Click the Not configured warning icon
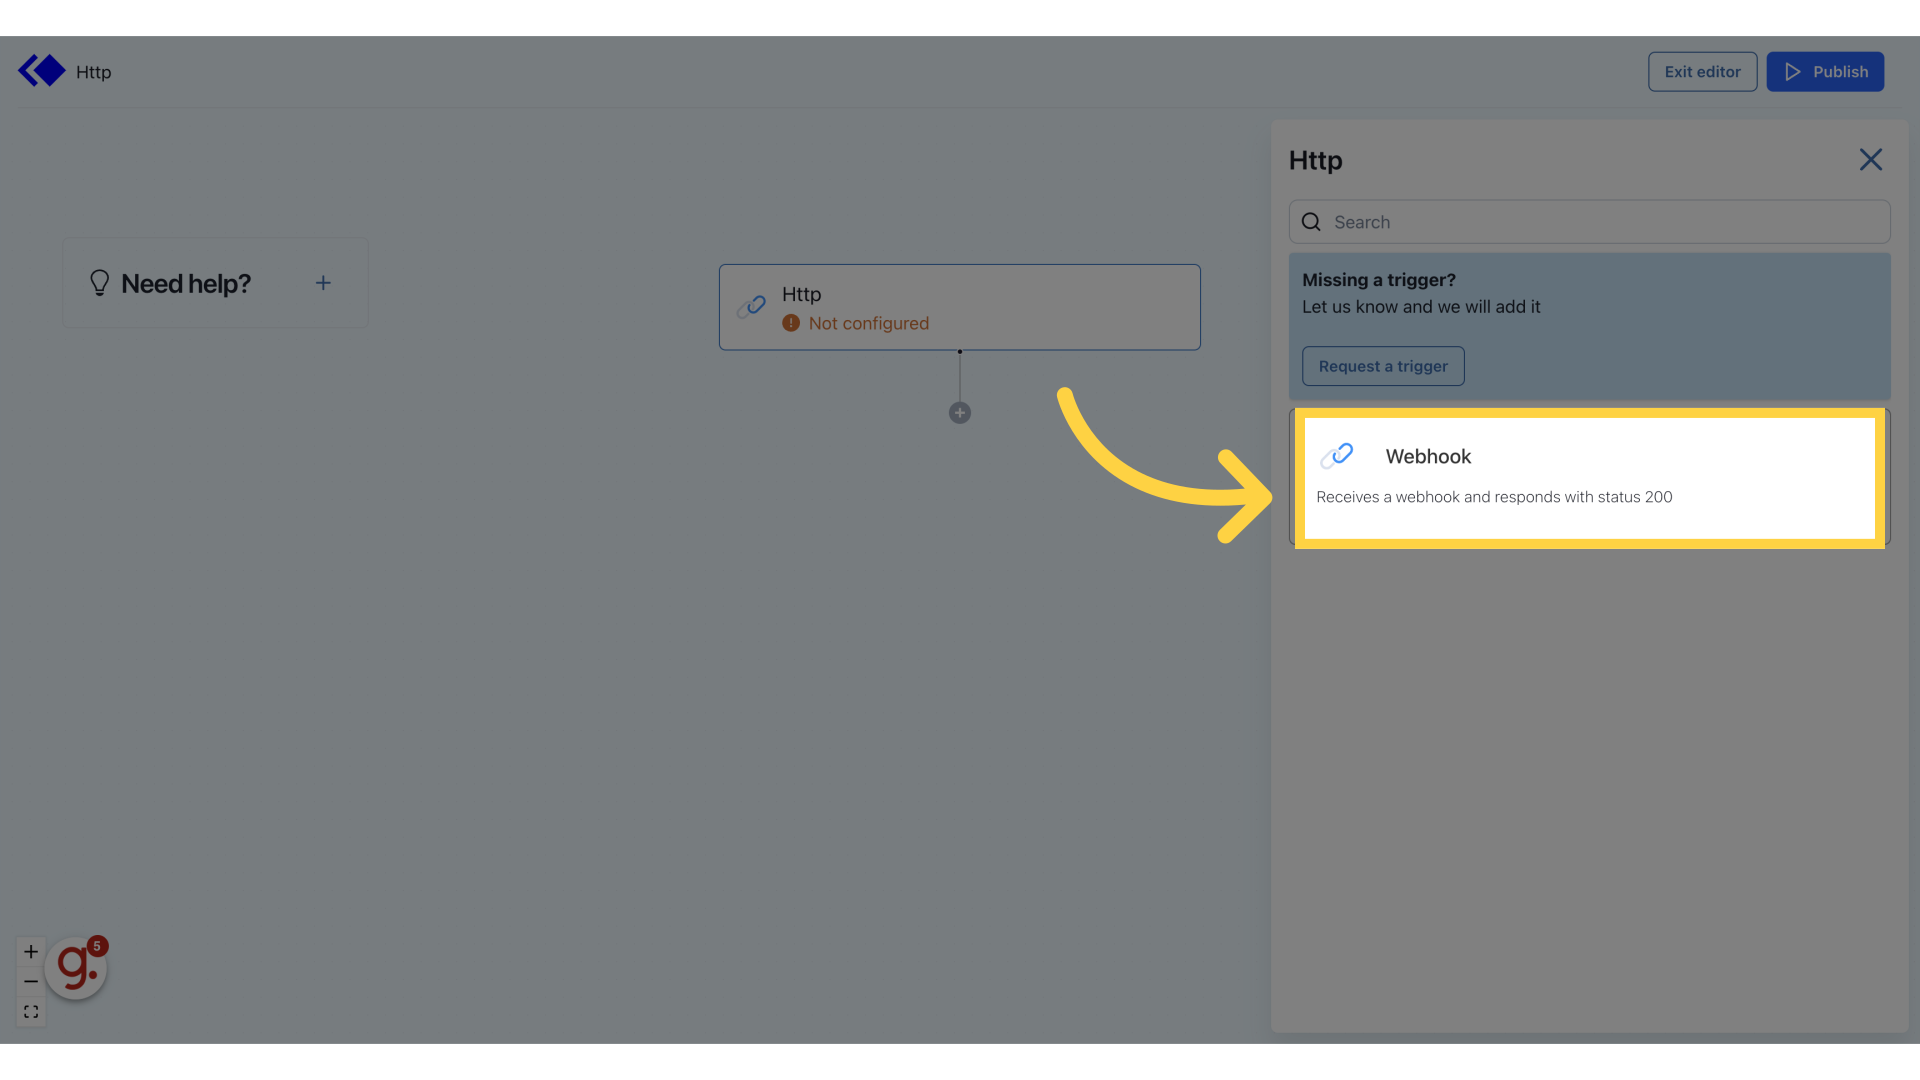 click(x=791, y=323)
